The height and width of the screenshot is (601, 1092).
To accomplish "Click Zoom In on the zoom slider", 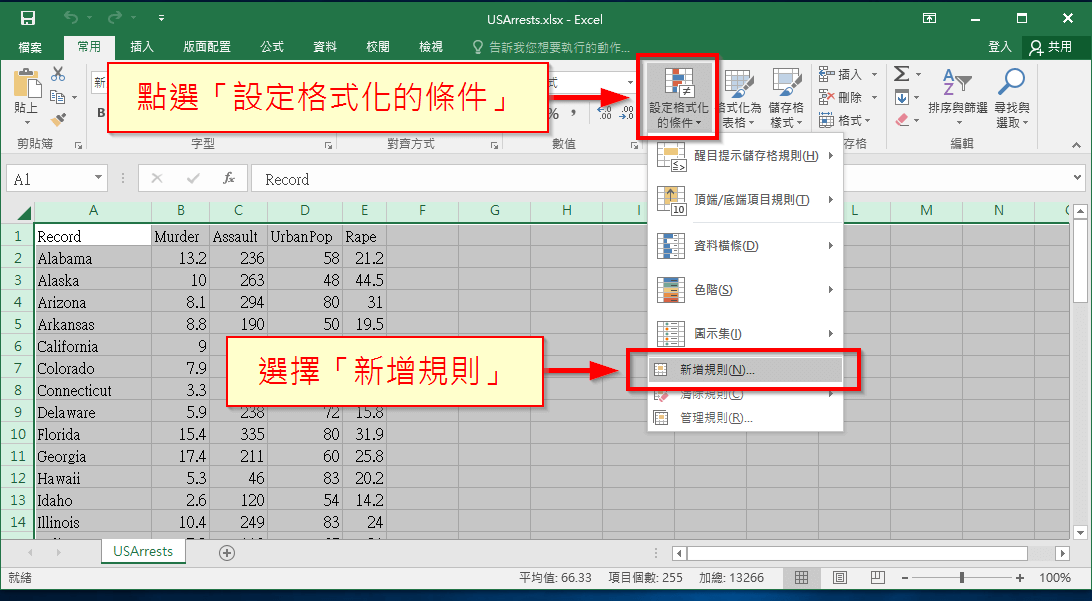I will (x=1019, y=577).
